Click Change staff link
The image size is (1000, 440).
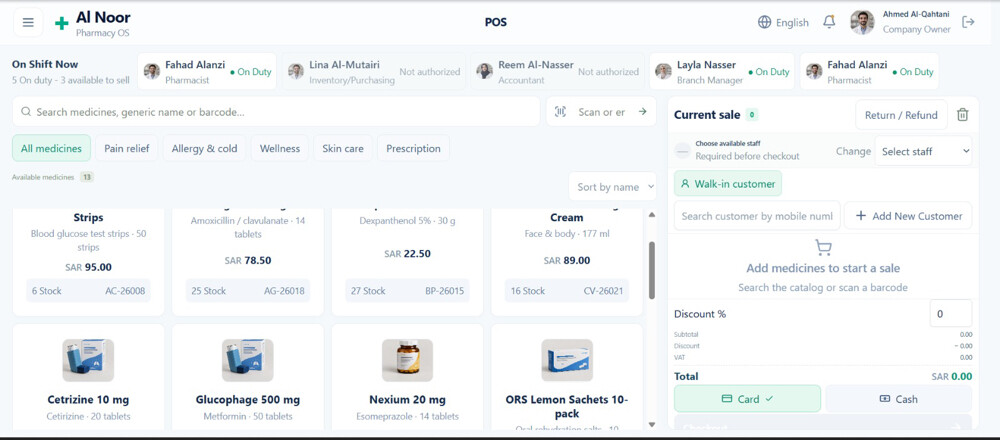853,151
